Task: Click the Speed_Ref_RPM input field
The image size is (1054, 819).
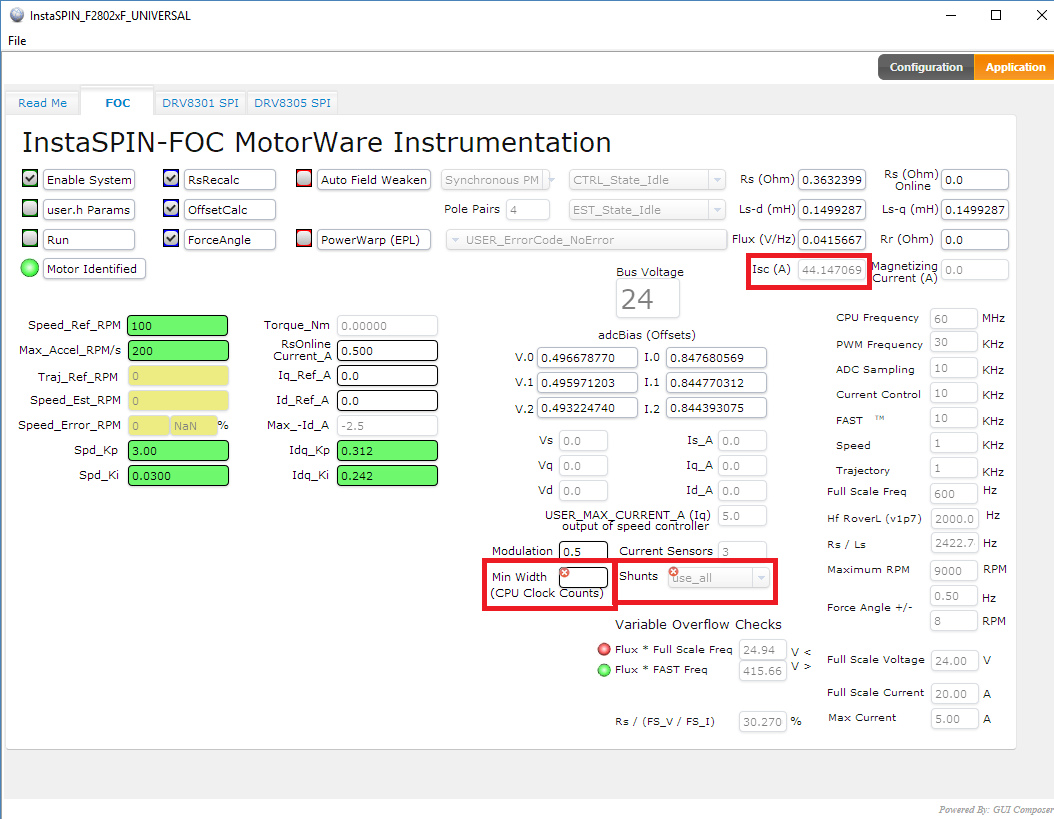Action: pyautogui.click(x=177, y=325)
